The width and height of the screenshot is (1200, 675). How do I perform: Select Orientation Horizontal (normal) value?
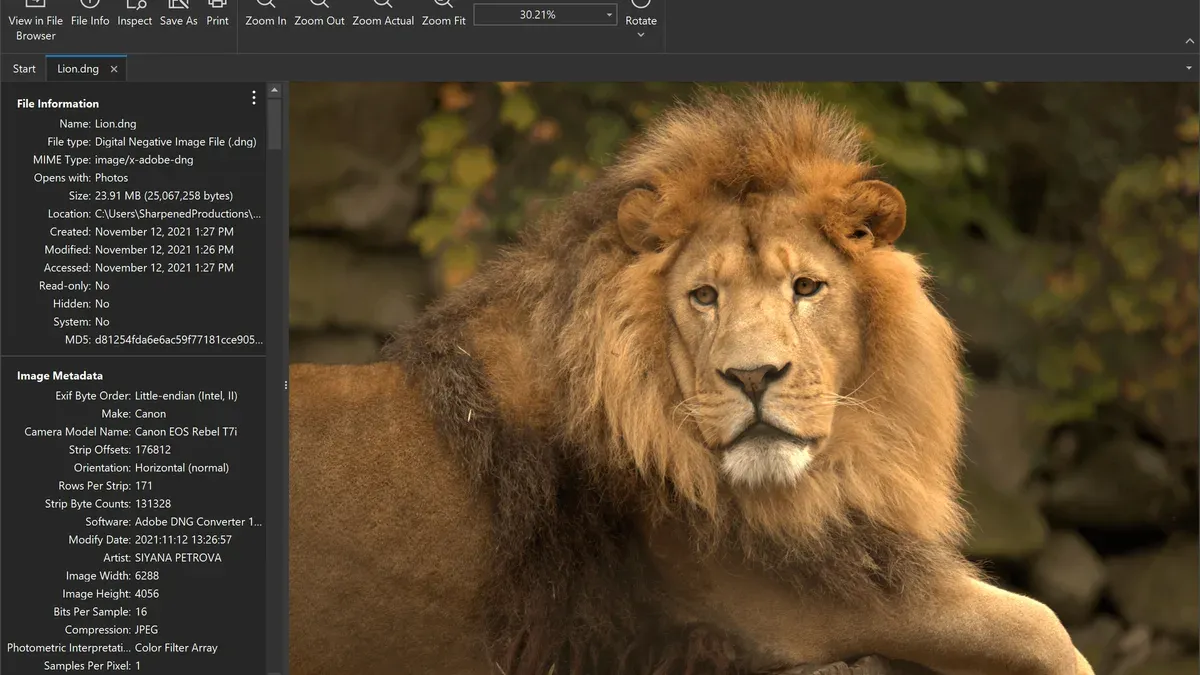(x=182, y=468)
